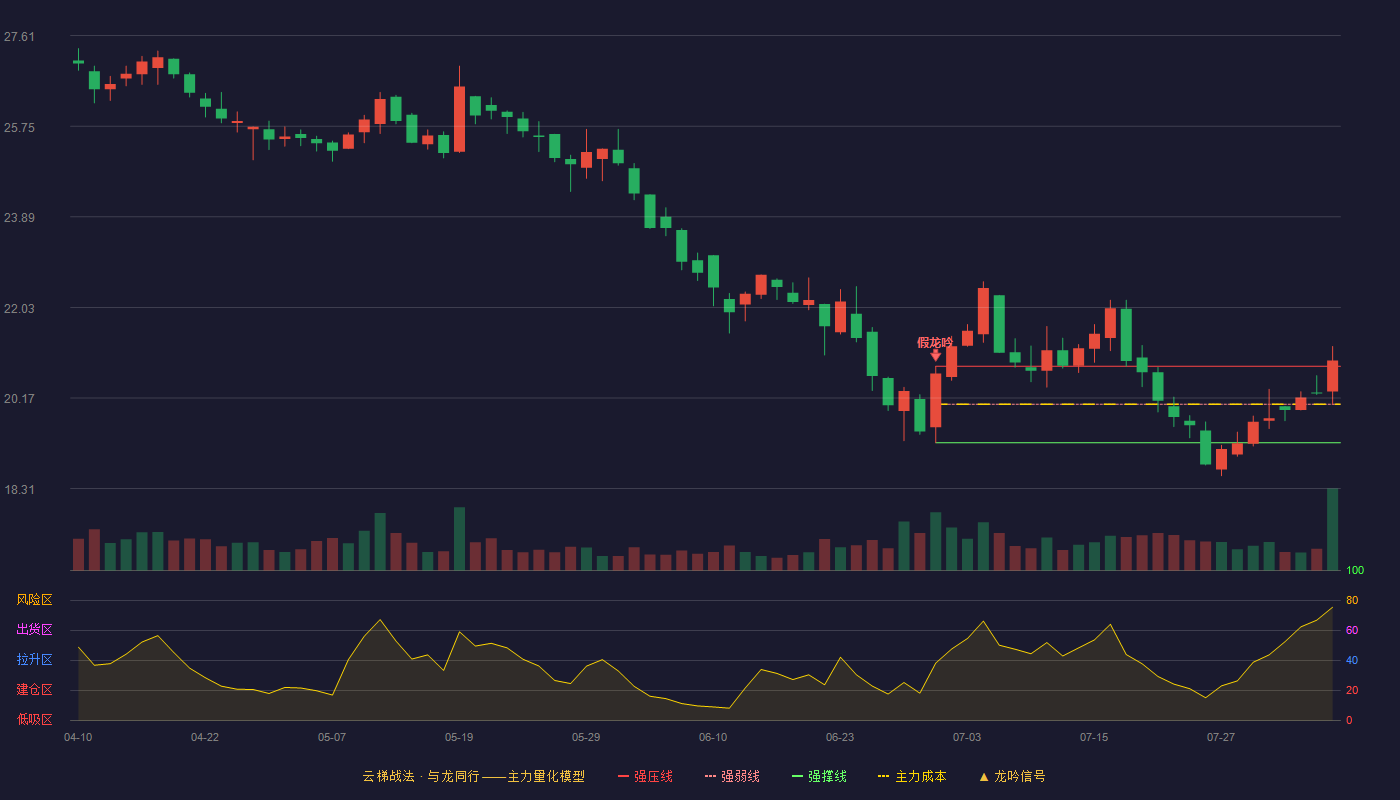This screenshot has height=800, width=1400.
Task: Click the yellow dashed 主力成本 legend icon
Action: [x=884, y=776]
